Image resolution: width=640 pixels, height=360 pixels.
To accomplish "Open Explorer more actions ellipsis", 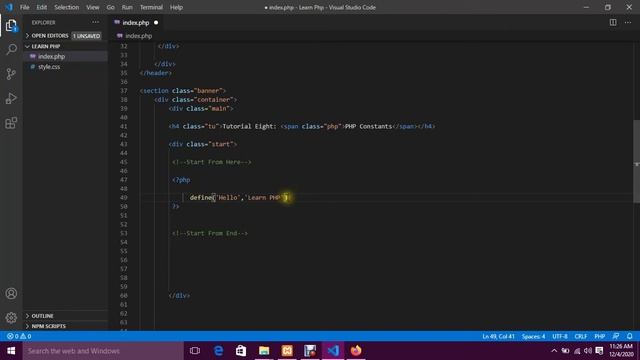I will 96,22.
